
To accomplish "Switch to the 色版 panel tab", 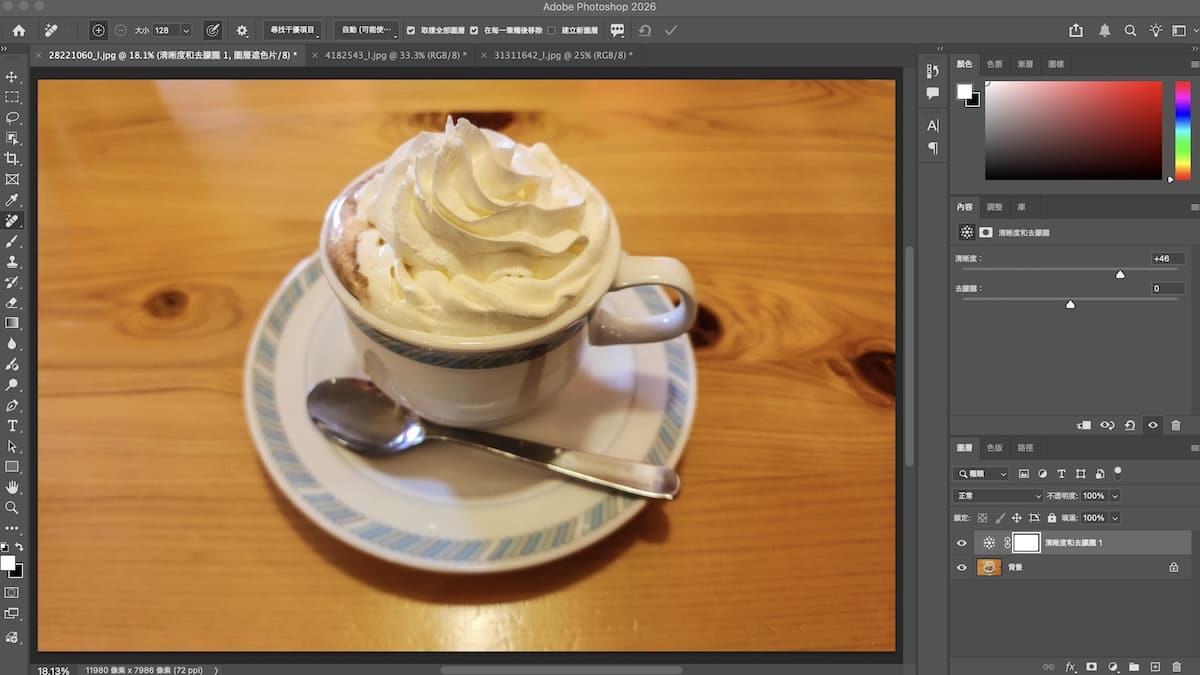I will click(x=995, y=448).
